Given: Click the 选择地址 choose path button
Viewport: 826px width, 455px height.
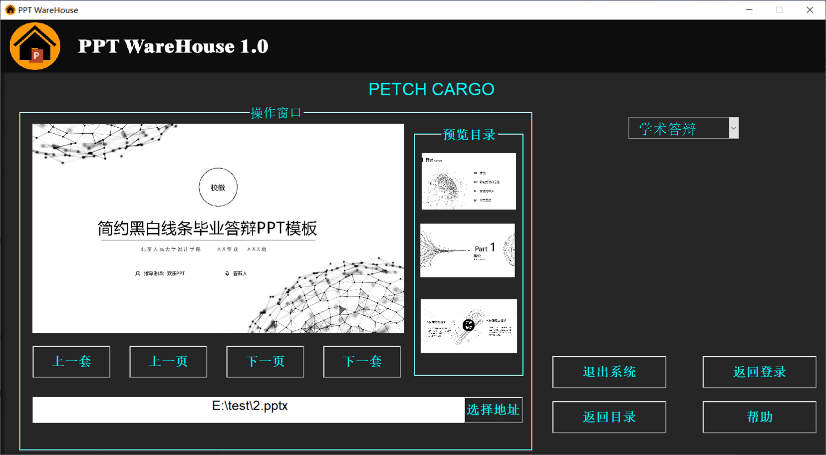Looking at the screenshot, I should click(x=493, y=409).
